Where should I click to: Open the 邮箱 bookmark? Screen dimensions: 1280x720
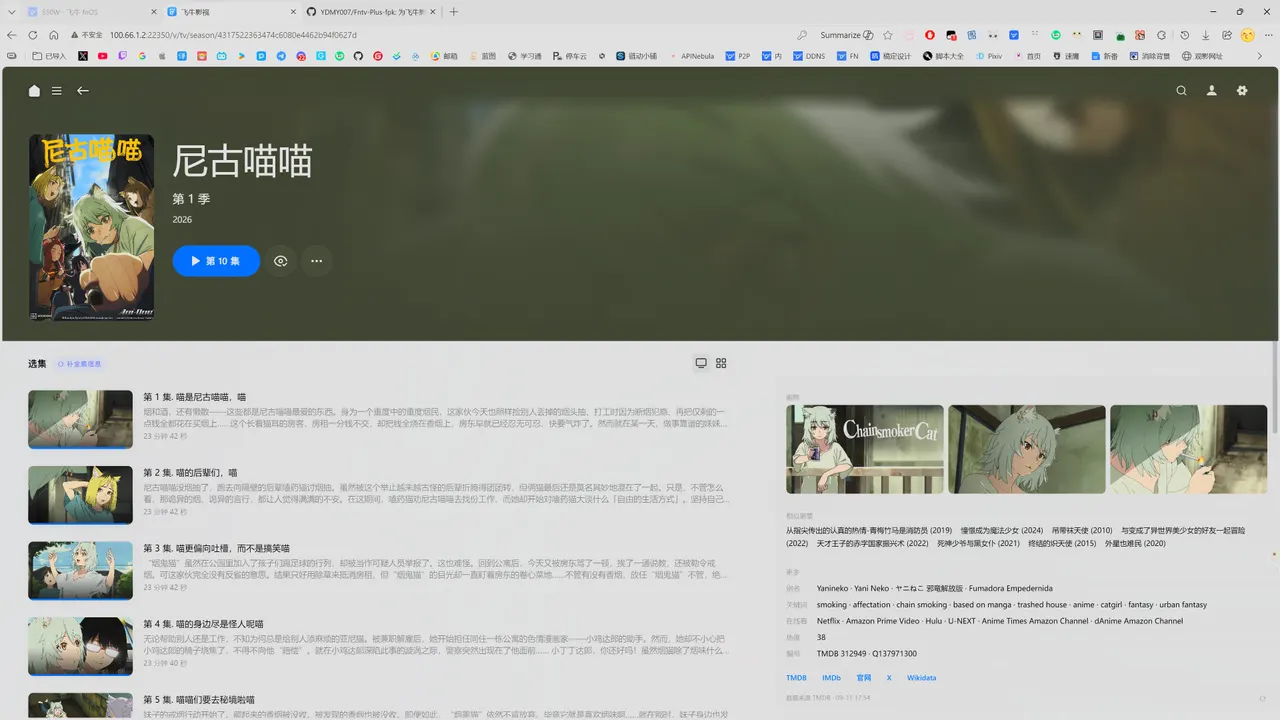(445, 56)
